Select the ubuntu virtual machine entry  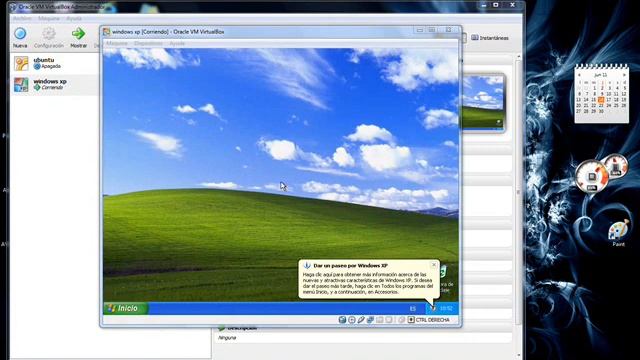(55, 63)
